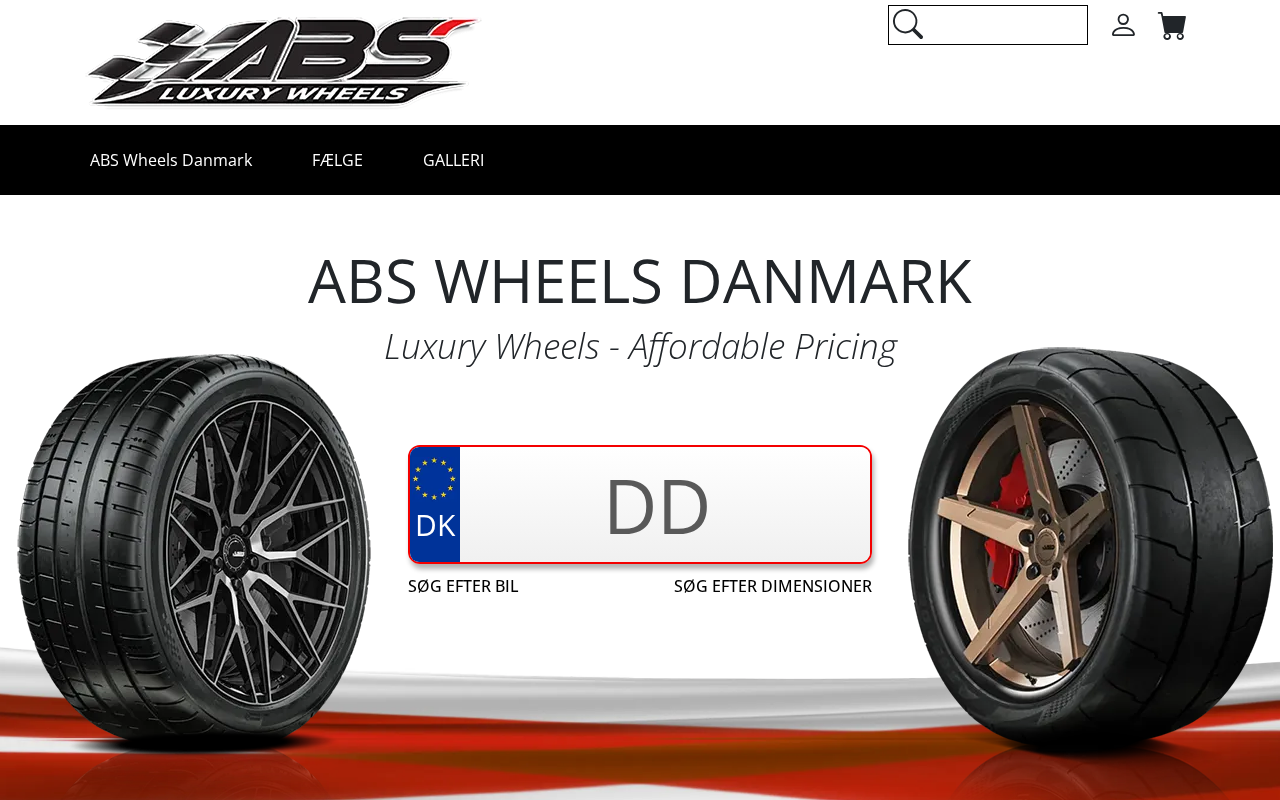This screenshot has width=1280, height=800.
Task: Focus the license plate number field
Action: pos(665,505)
